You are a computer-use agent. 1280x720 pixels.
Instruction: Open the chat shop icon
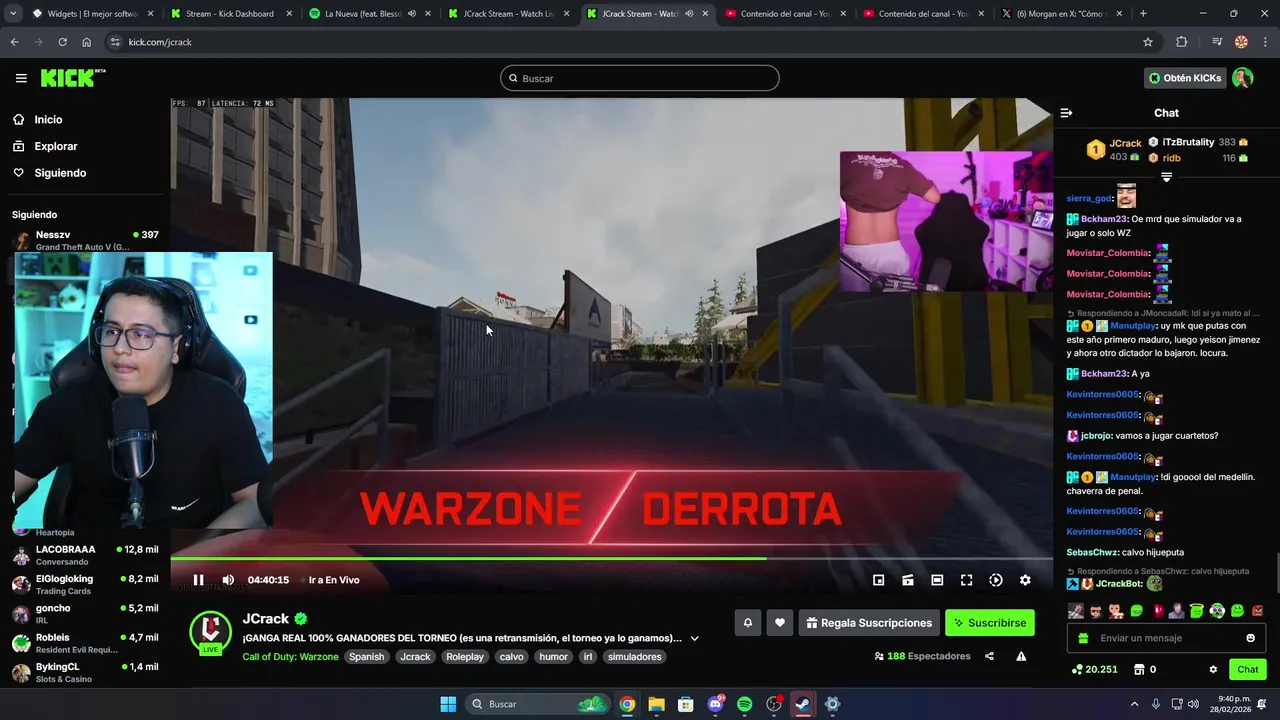click(1138, 670)
